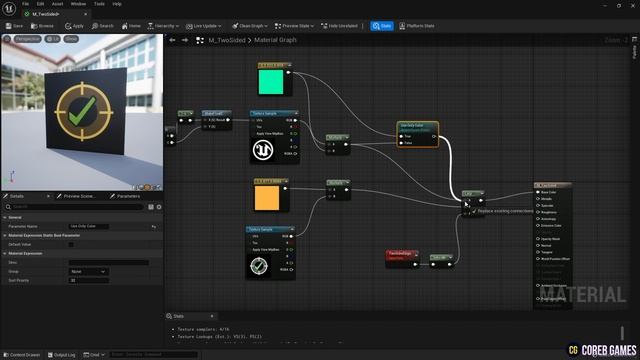Image resolution: width=640 pixels, height=360 pixels.
Task: Open the Tools menu
Action: tap(99, 4)
